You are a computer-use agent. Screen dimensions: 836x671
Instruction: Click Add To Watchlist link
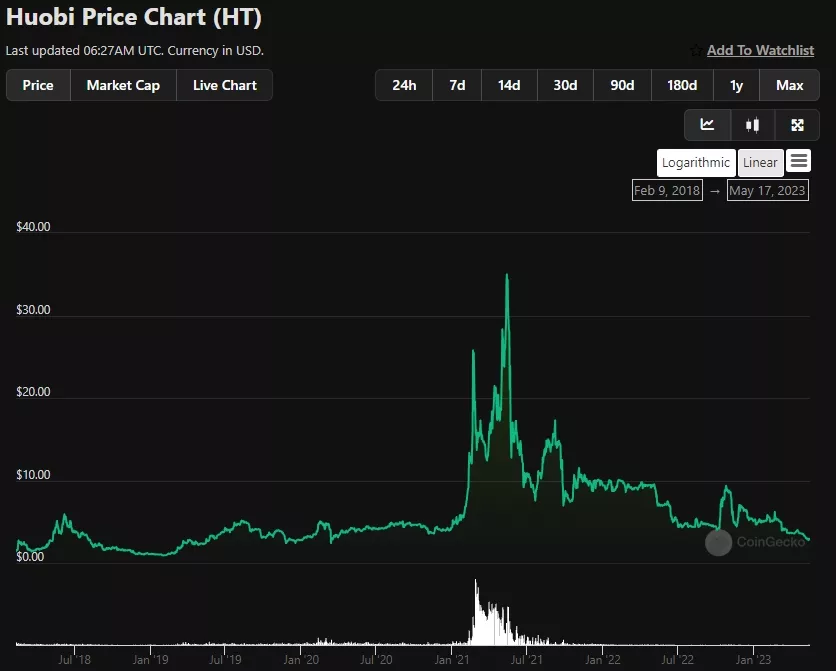(760, 51)
